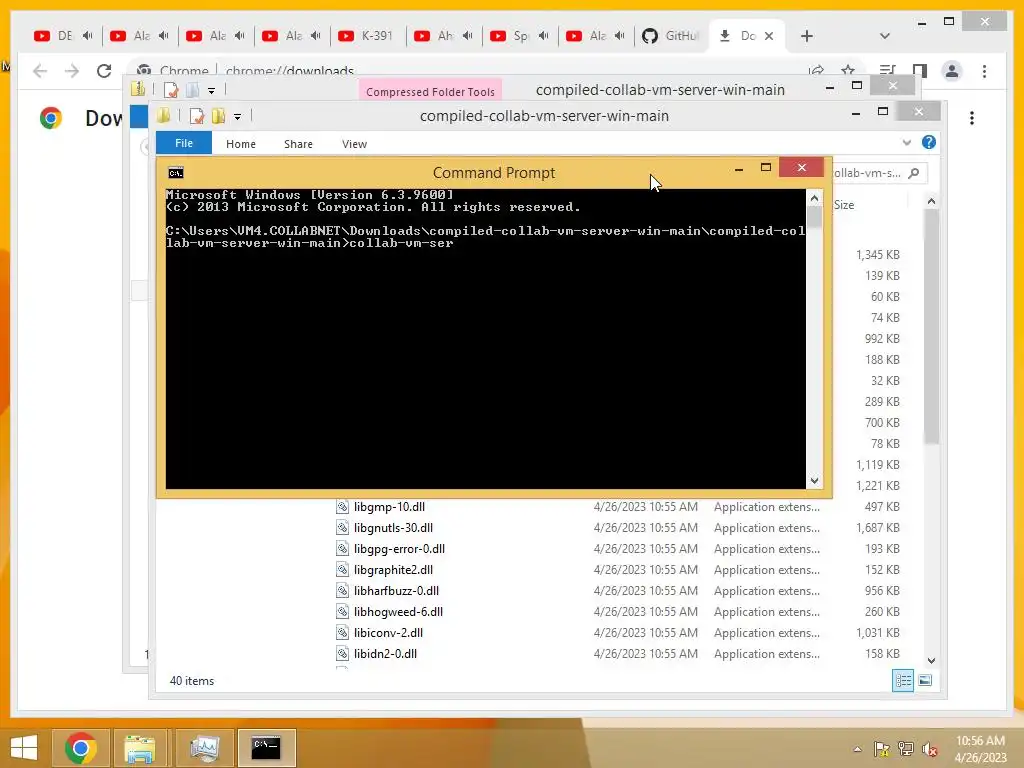Open Command Prompt system menu icon

tap(176, 172)
